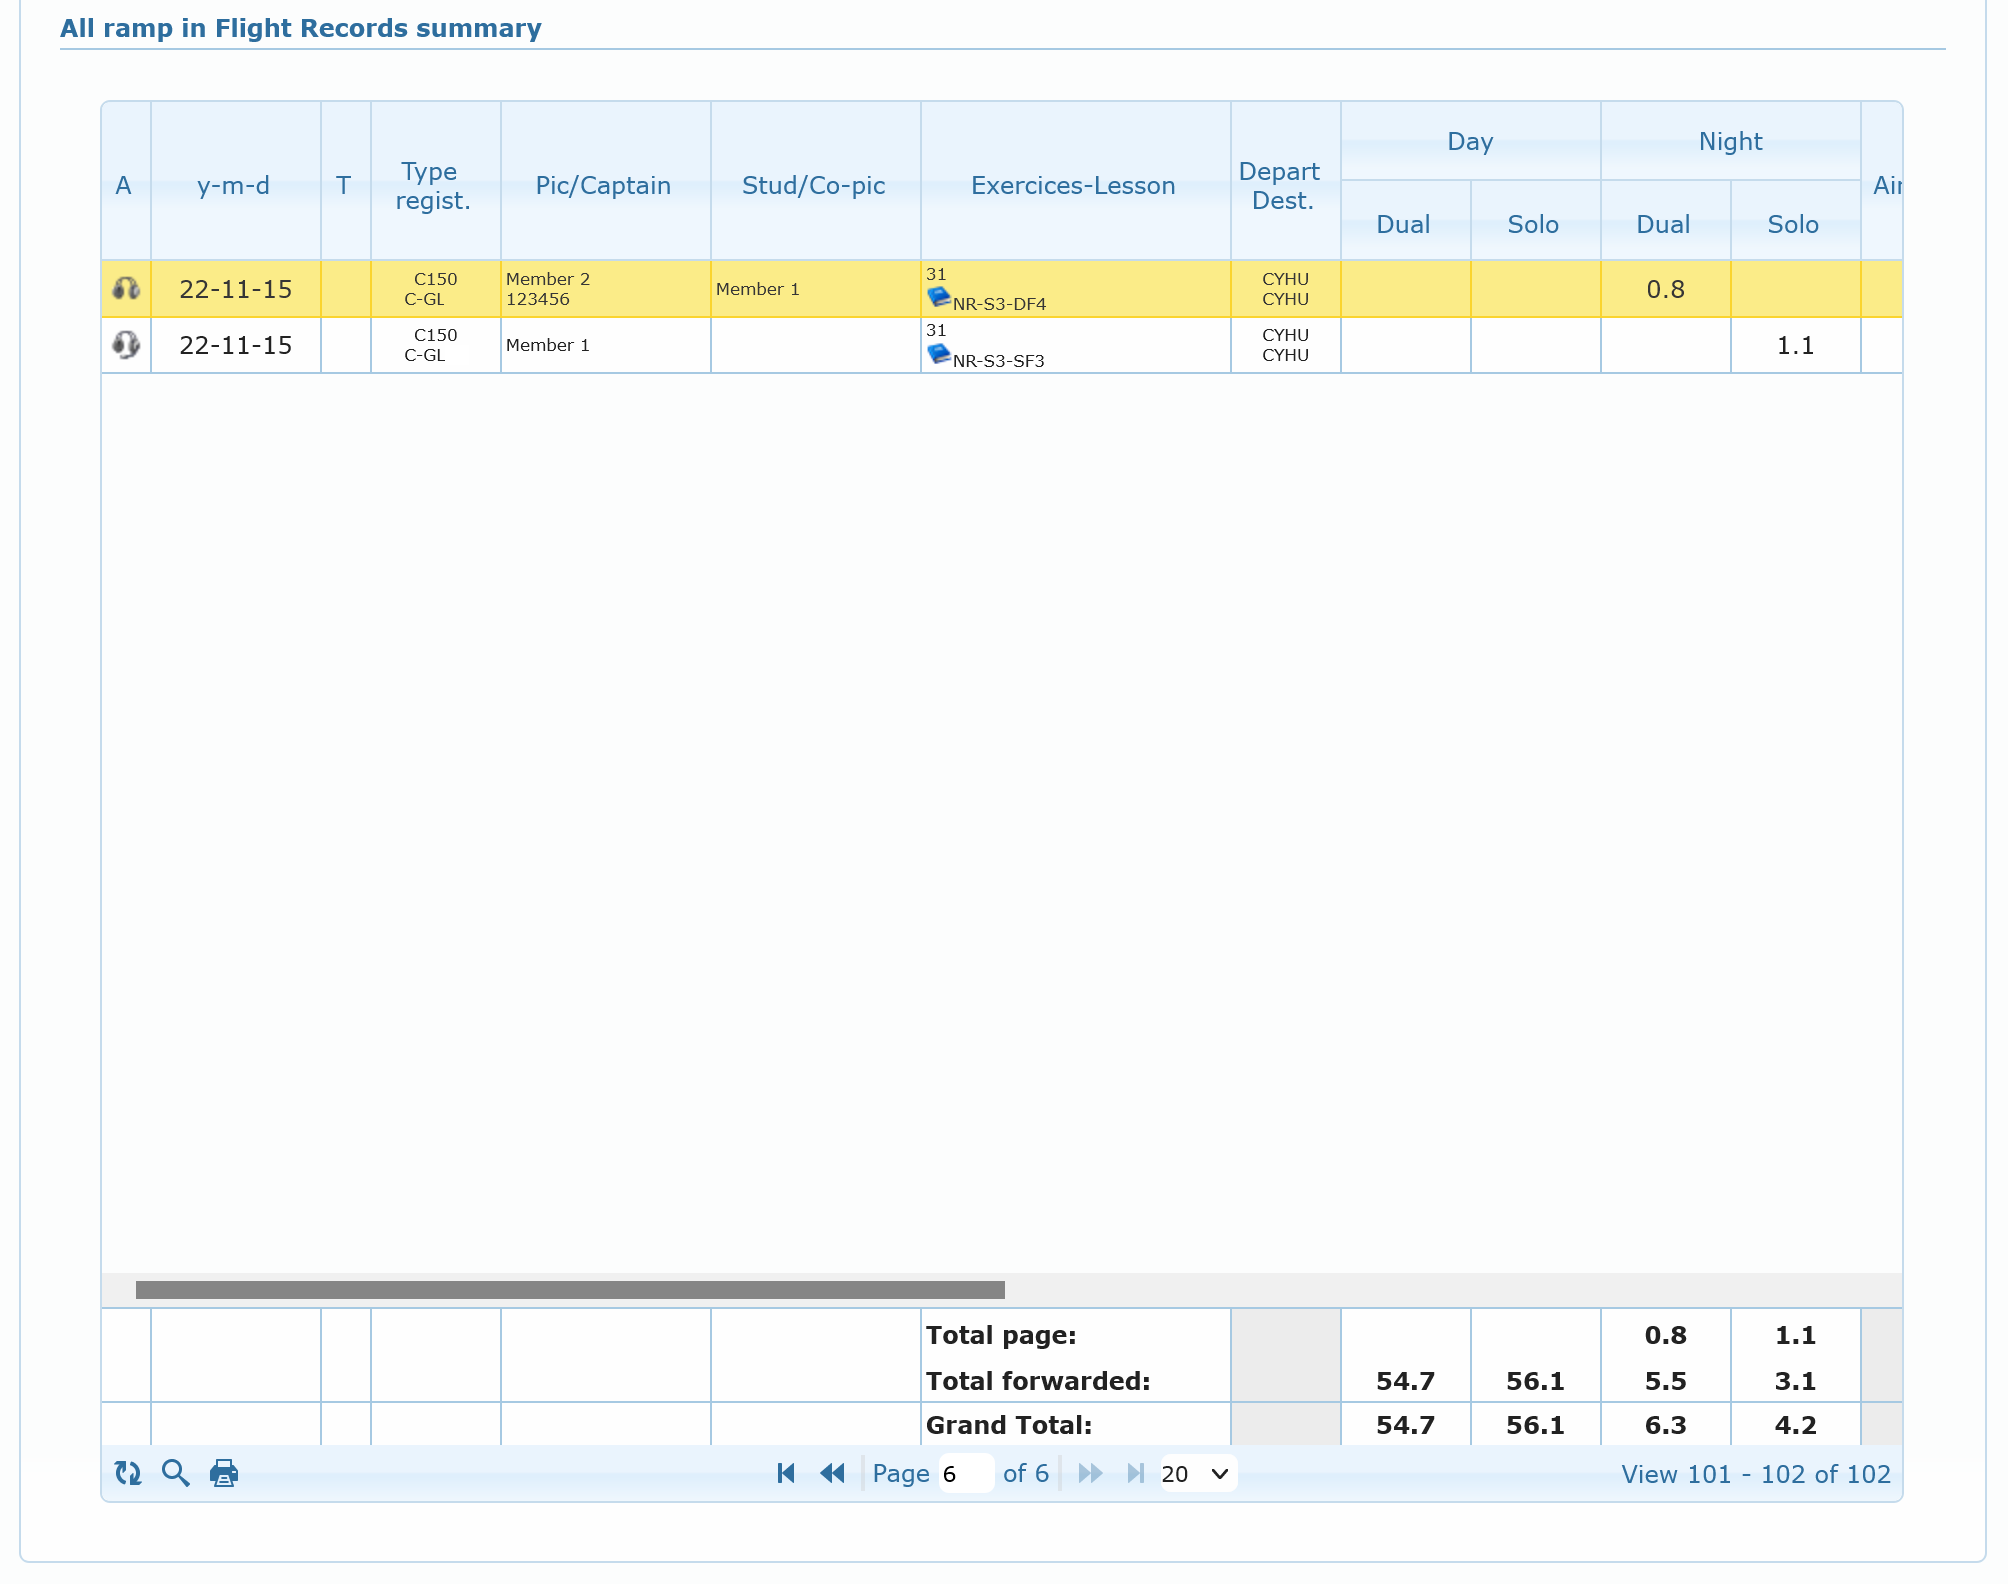
Task: Go to previous page of records
Action: click(x=832, y=1473)
